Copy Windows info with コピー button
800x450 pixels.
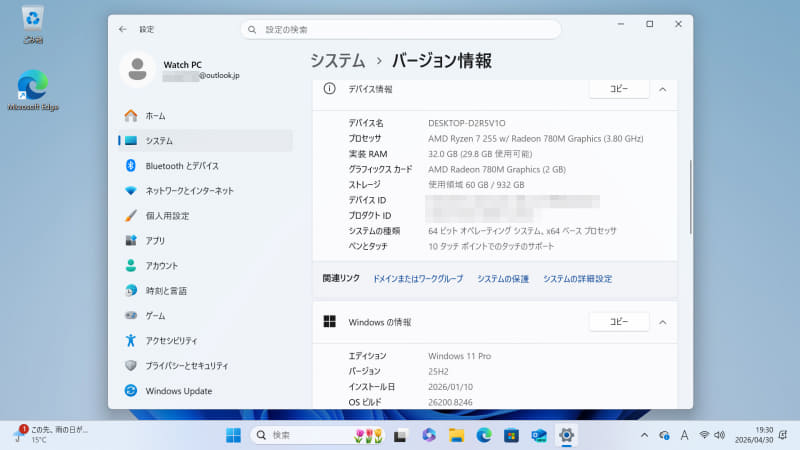pyautogui.click(x=619, y=322)
